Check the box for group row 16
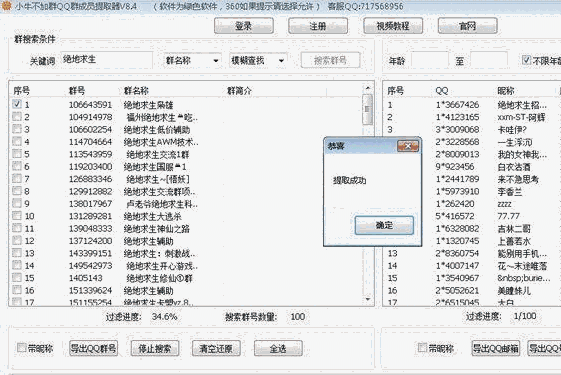The height and width of the screenshot is (375, 561). pyautogui.click(x=16, y=290)
